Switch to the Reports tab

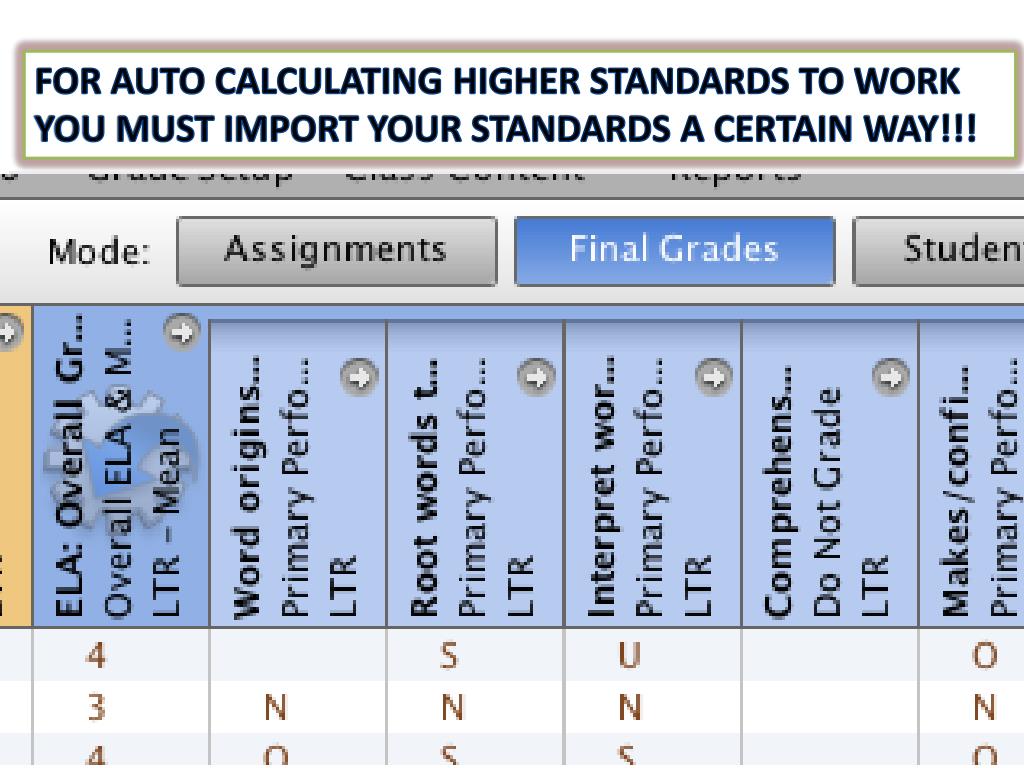pos(735,178)
